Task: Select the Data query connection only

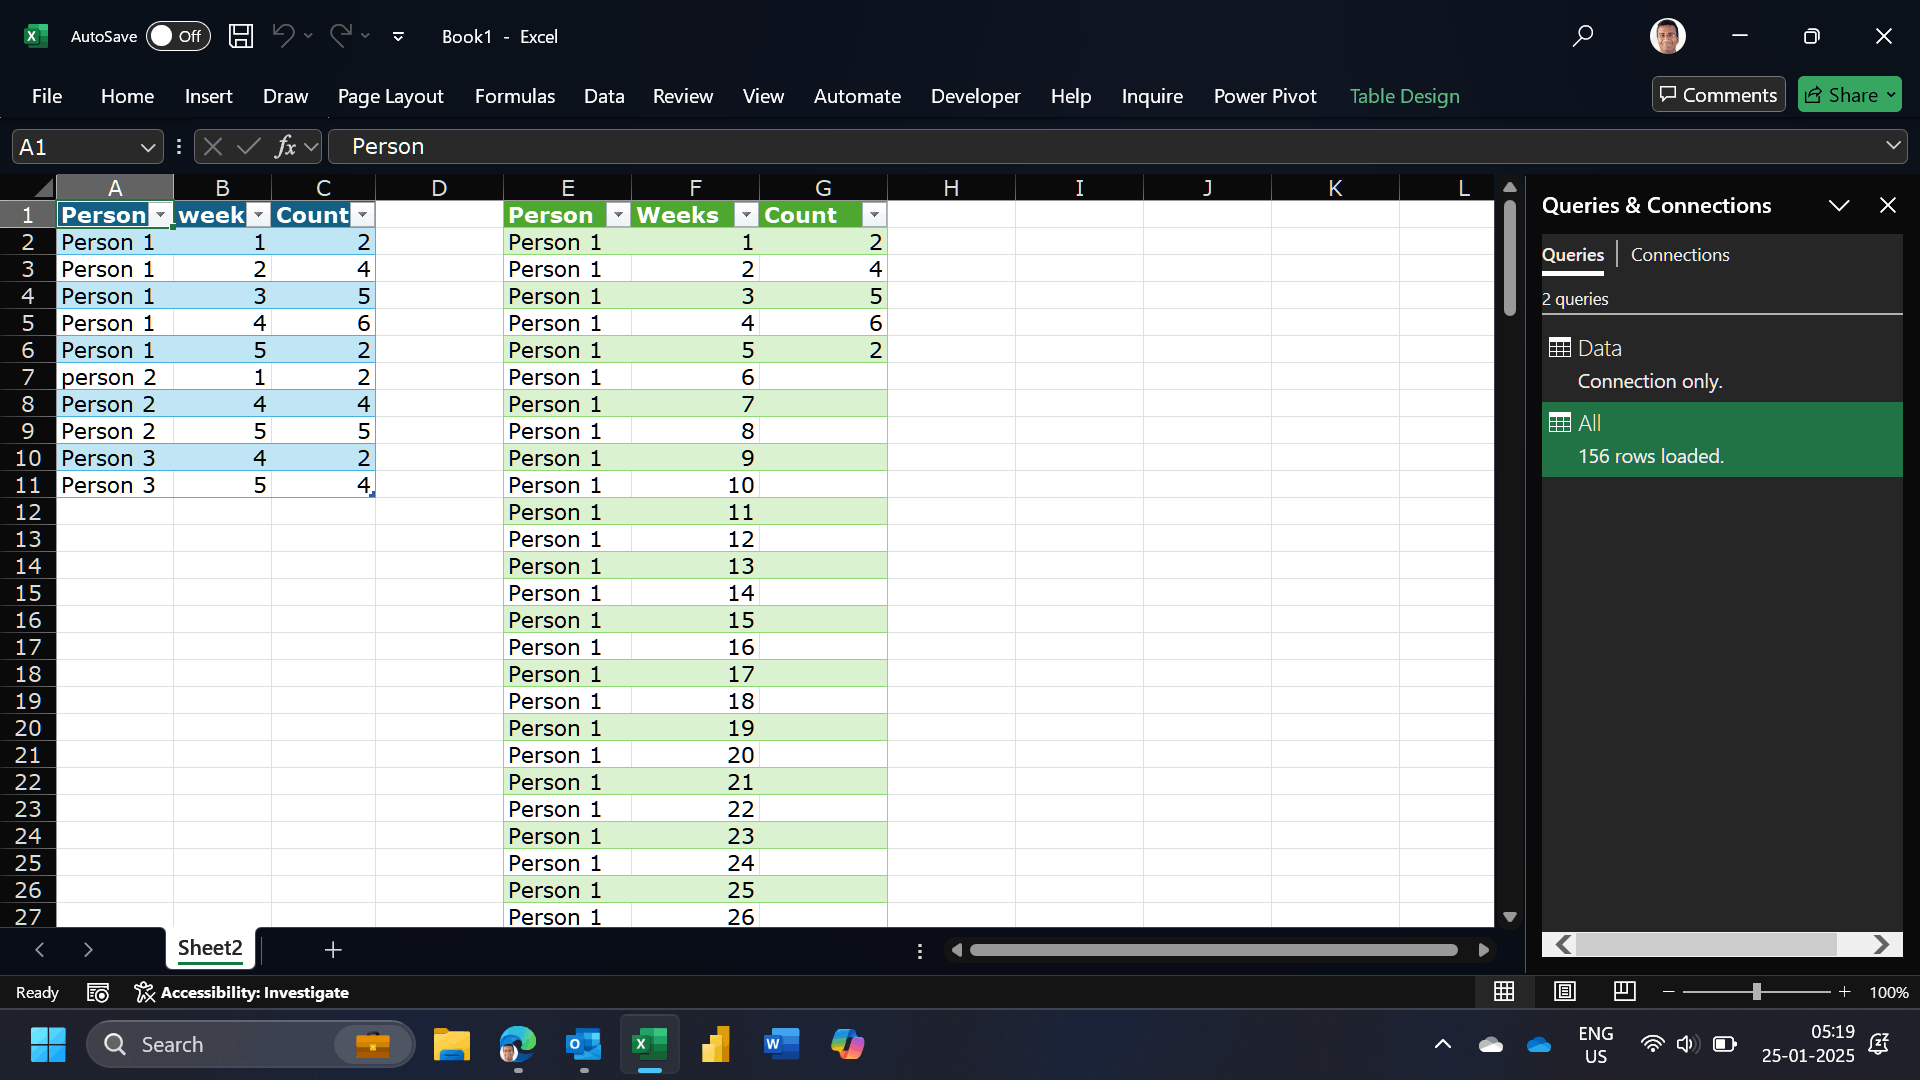Action: [1722, 364]
